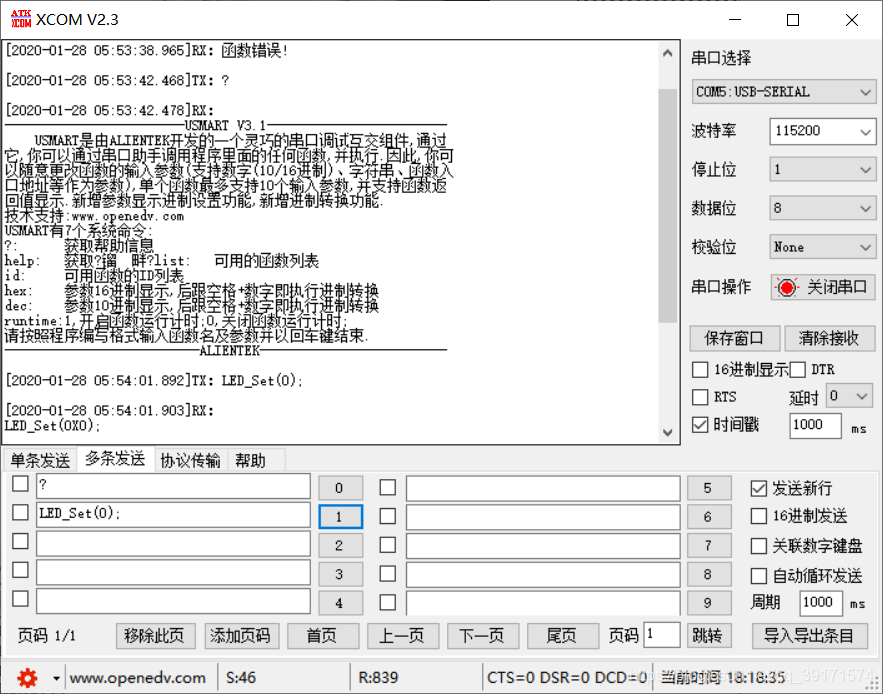Open the small arrow next to the gear icon
883x694 pixels.
coord(56,678)
